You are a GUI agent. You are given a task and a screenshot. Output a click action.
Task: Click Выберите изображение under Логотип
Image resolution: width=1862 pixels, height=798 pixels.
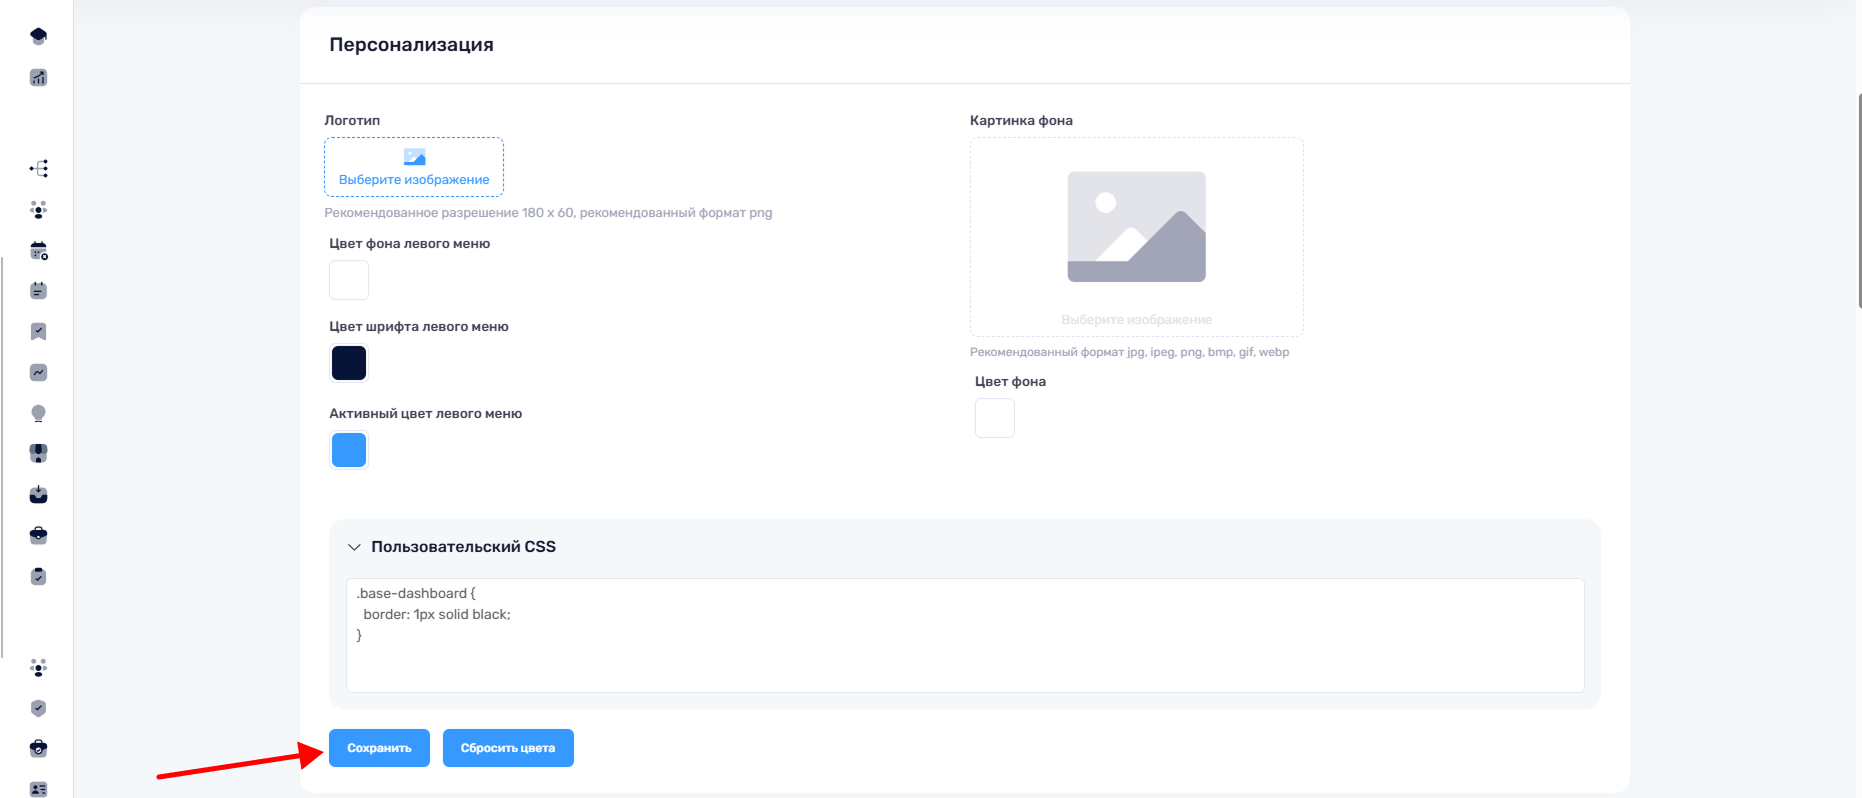point(414,167)
